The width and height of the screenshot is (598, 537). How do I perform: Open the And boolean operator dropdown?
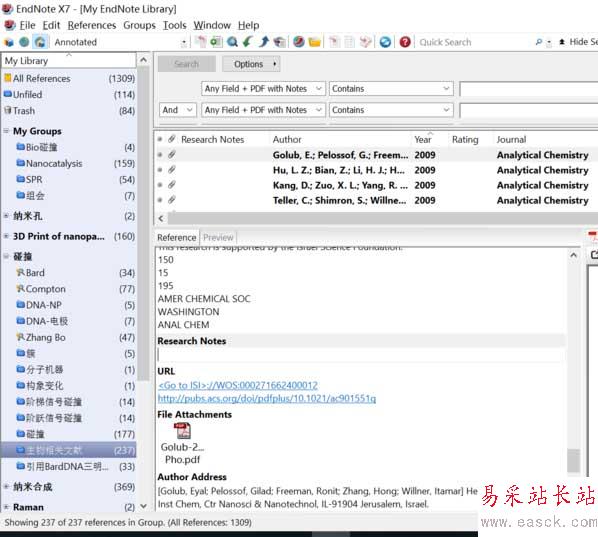pyautogui.click(x=177, y=110)
